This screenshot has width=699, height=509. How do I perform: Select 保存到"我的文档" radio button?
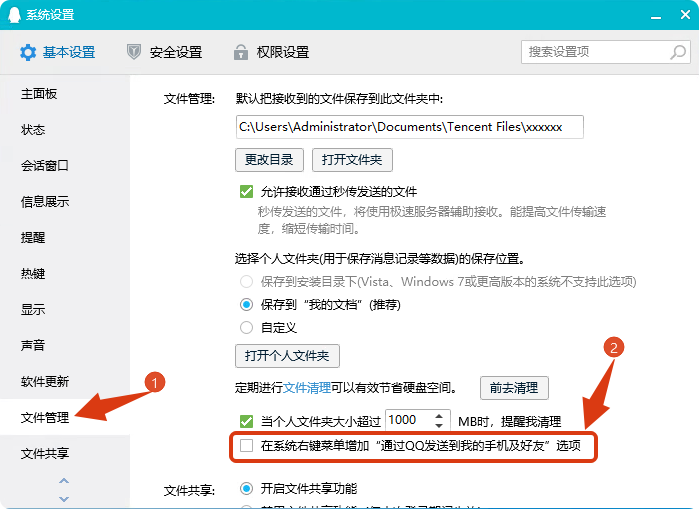(246, 304)
